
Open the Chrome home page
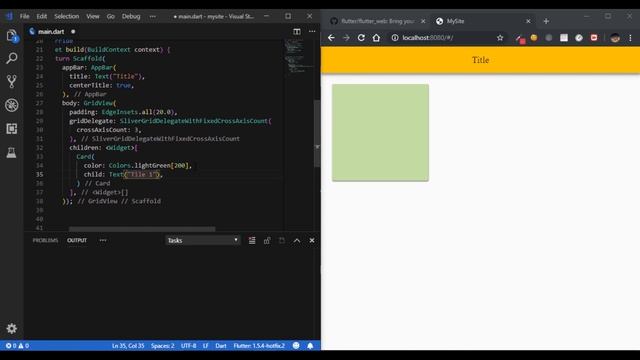click(376, 38)
